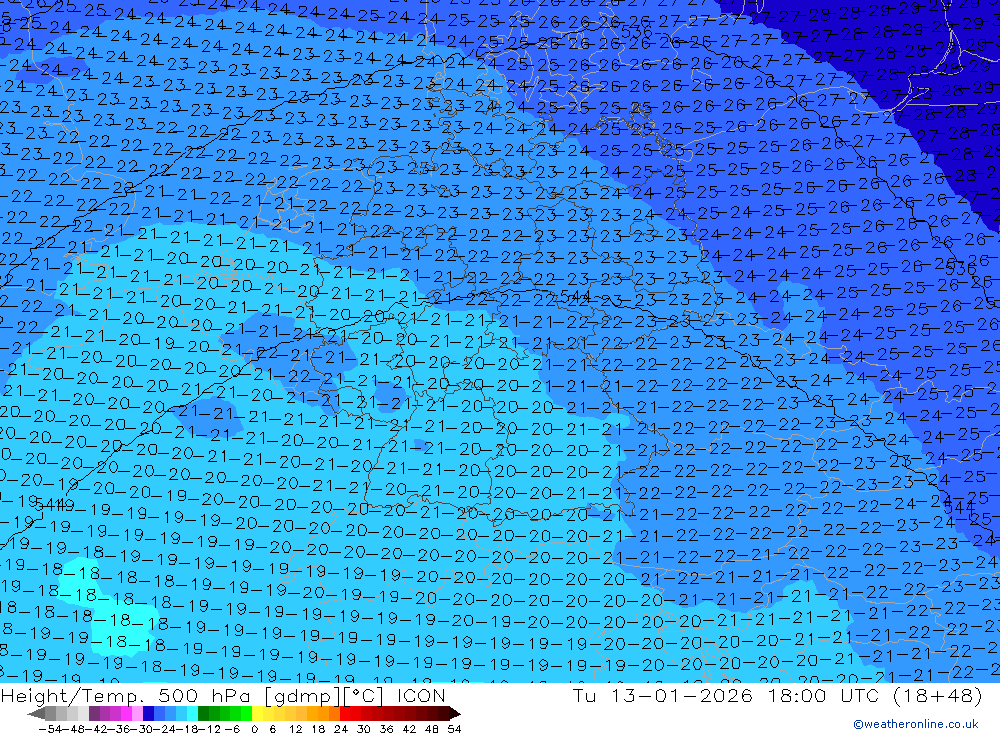Click the '(18+48)' forecast run text
The width and height of the screenshot is (1000, 733).
pos(938,695)
